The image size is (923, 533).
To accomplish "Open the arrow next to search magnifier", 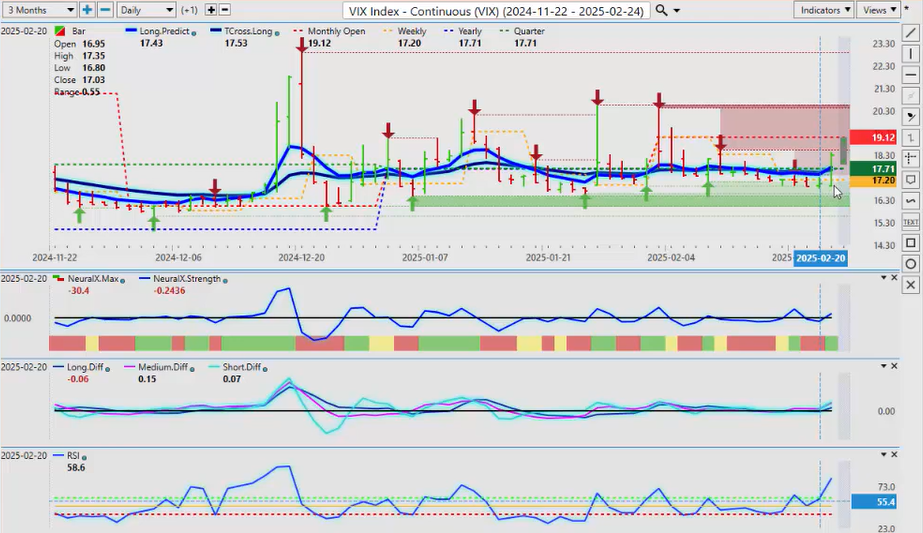I will coord(676,11).
